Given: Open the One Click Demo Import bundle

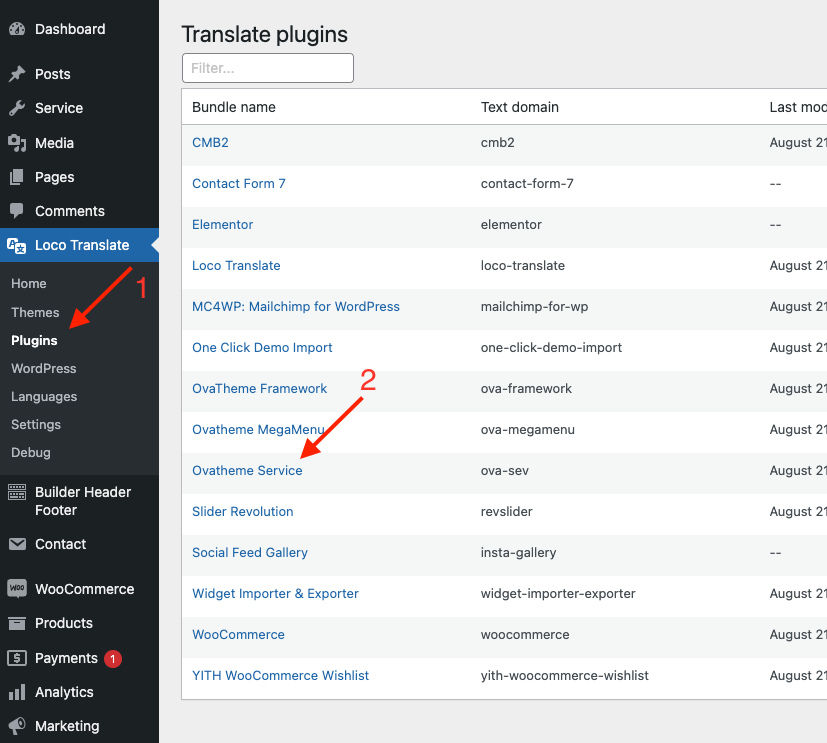Looking at the screenshot, I should tap(262, 348).
